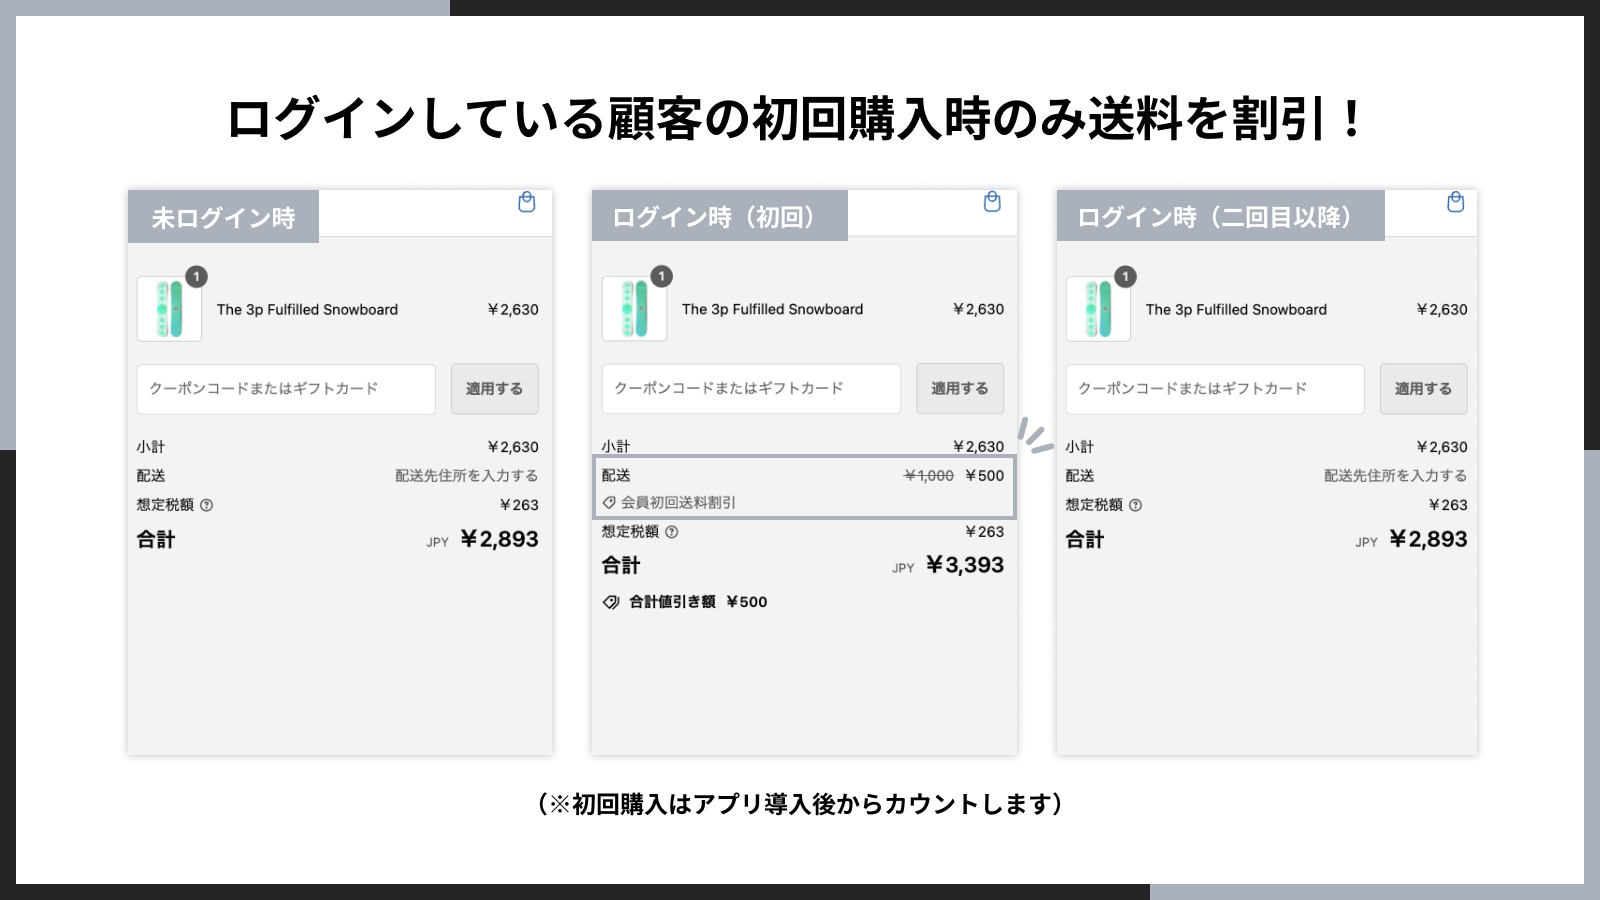Screen dimensions: 1600x900
Task: Select the snowboard thumbnail in 未ログイン時 panel
Action: click(x=169, y=309)
